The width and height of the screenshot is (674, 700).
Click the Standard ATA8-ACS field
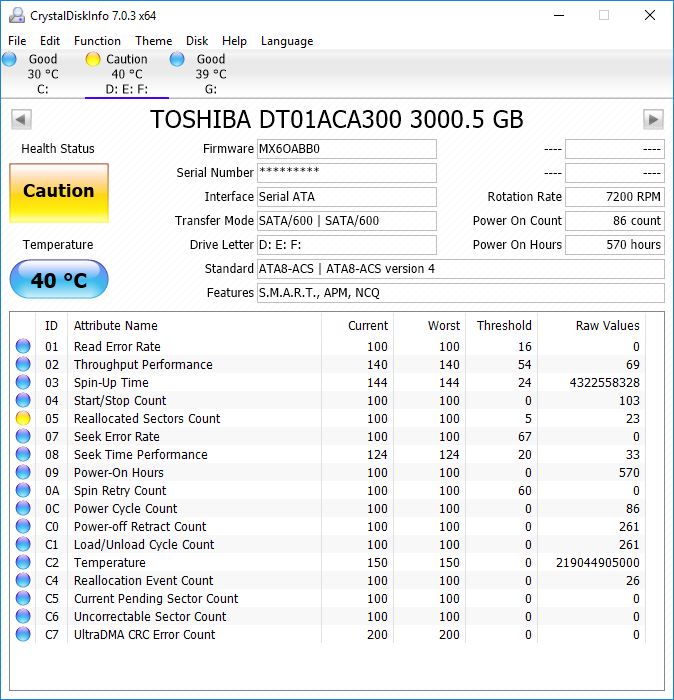tap(461, 269)
